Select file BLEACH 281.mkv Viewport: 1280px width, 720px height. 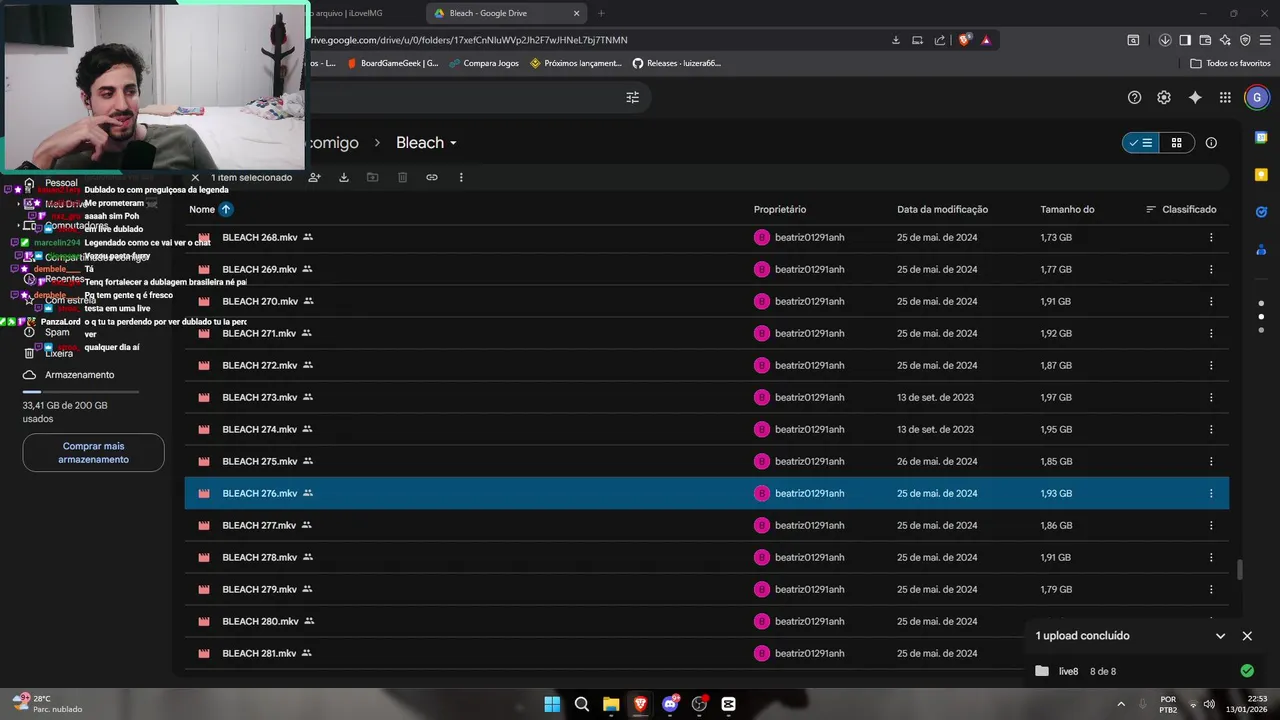(x=707, y=653)
